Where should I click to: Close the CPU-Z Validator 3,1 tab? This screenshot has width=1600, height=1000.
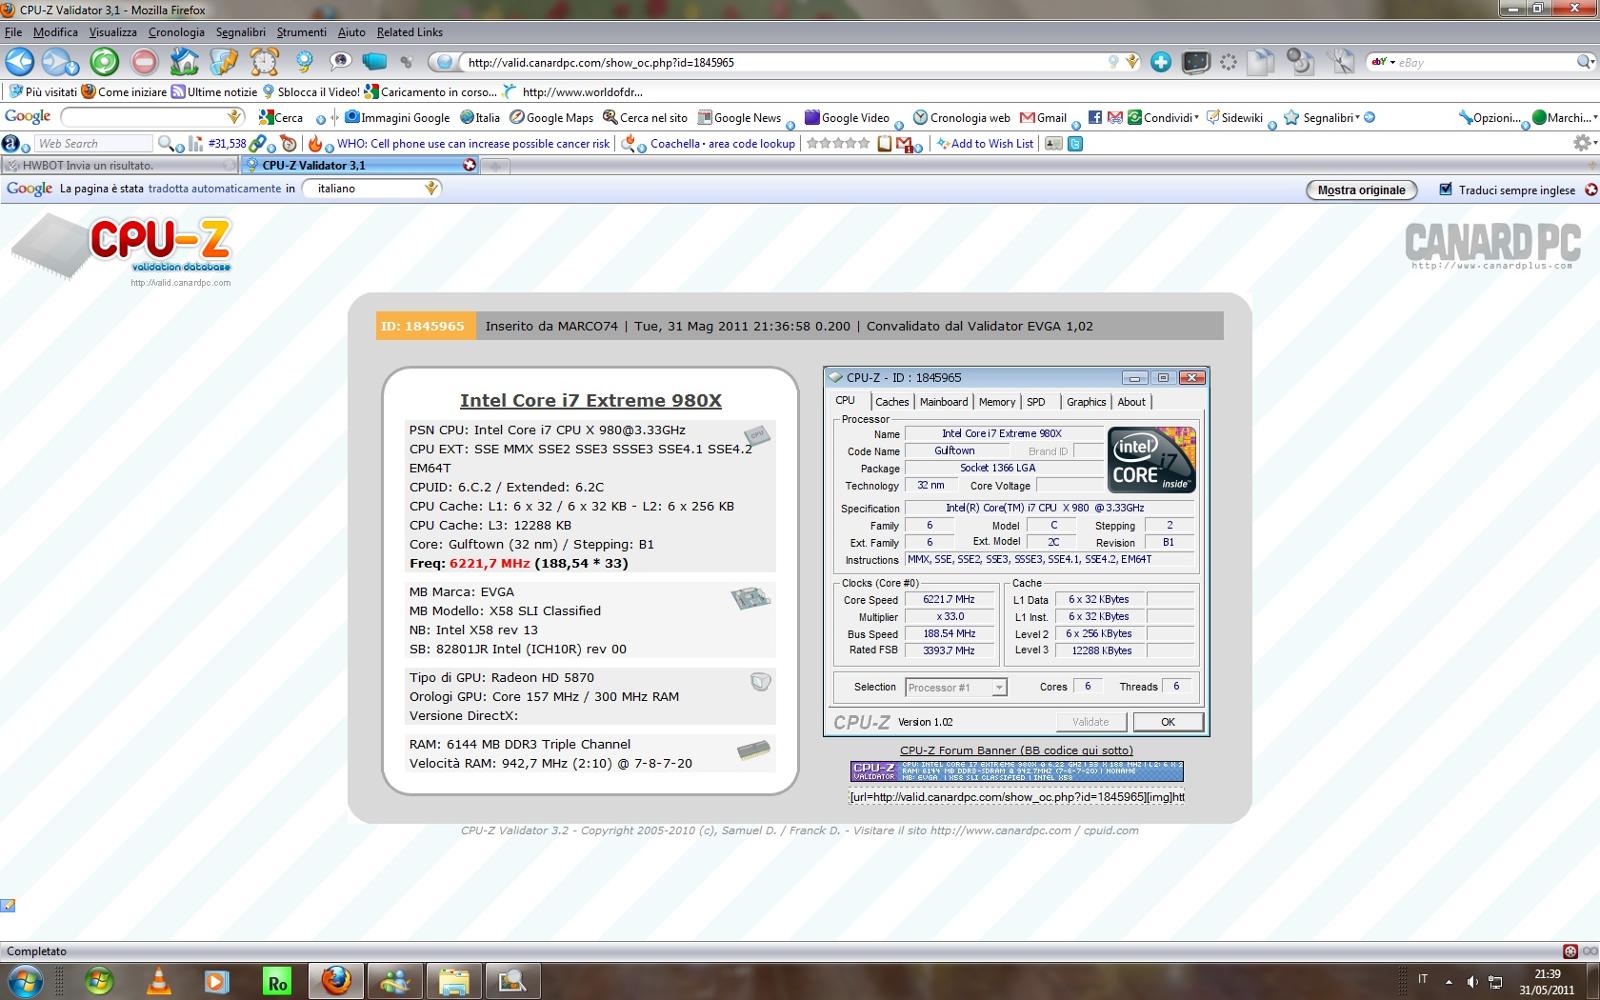pos(469,165)
